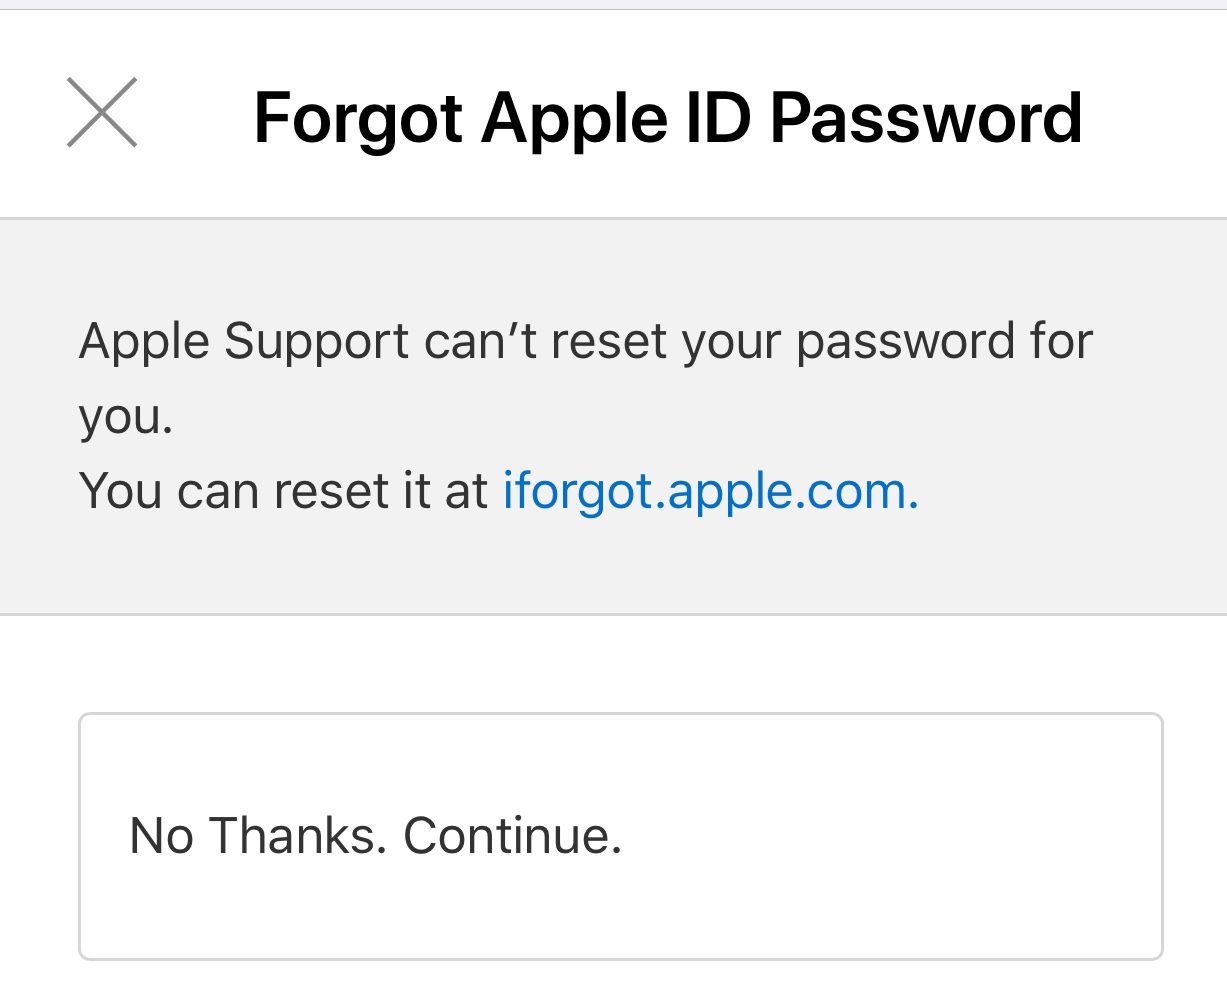Viewport: 1227px width, 984px height.
Task: Click the Forgot Apple ID Password heading
Action: 668,118
